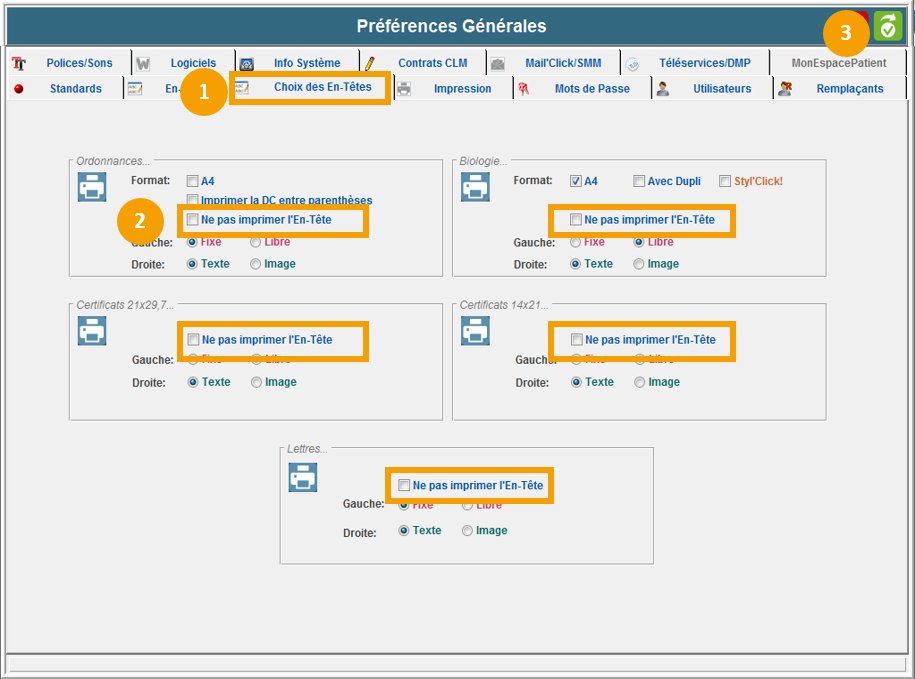Switch to the Mots de Passe tab
The image size is (915, 679).
tap(591, 89)
